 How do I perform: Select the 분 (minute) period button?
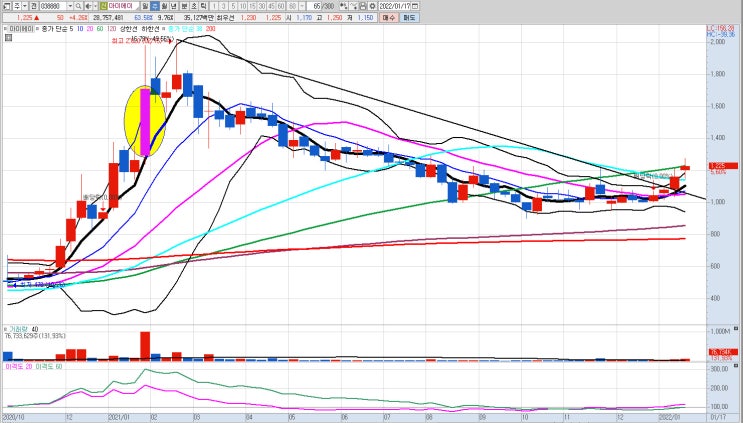click(184, 6)
